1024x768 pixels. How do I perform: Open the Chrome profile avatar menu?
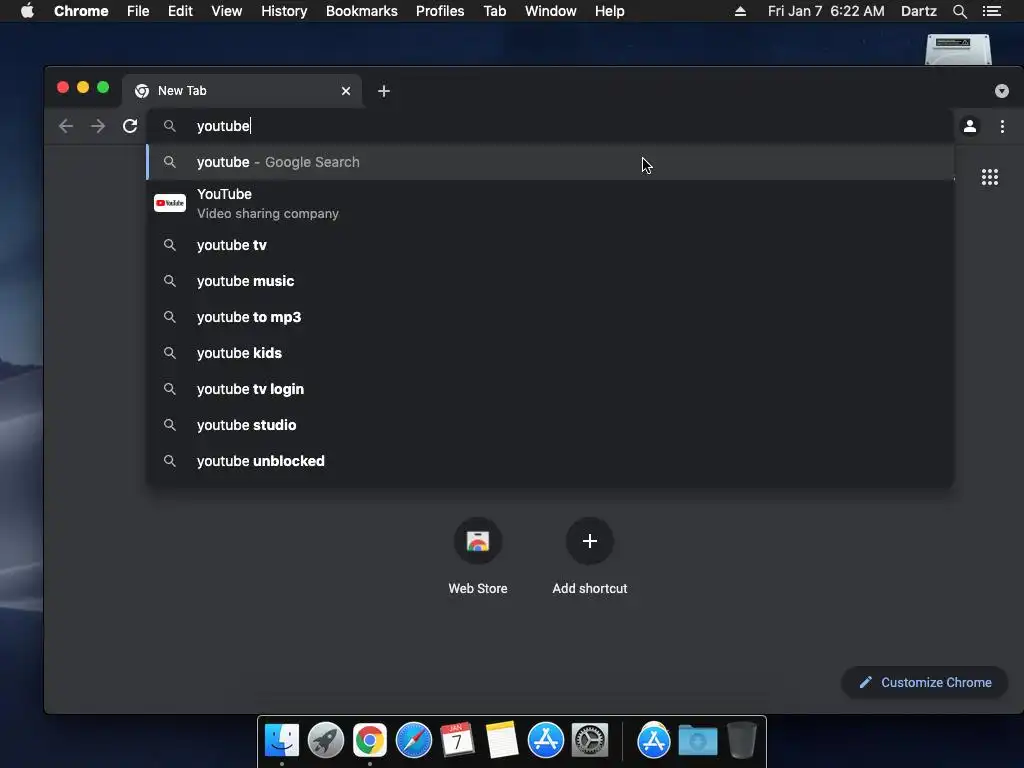click(x=970, y=126)
